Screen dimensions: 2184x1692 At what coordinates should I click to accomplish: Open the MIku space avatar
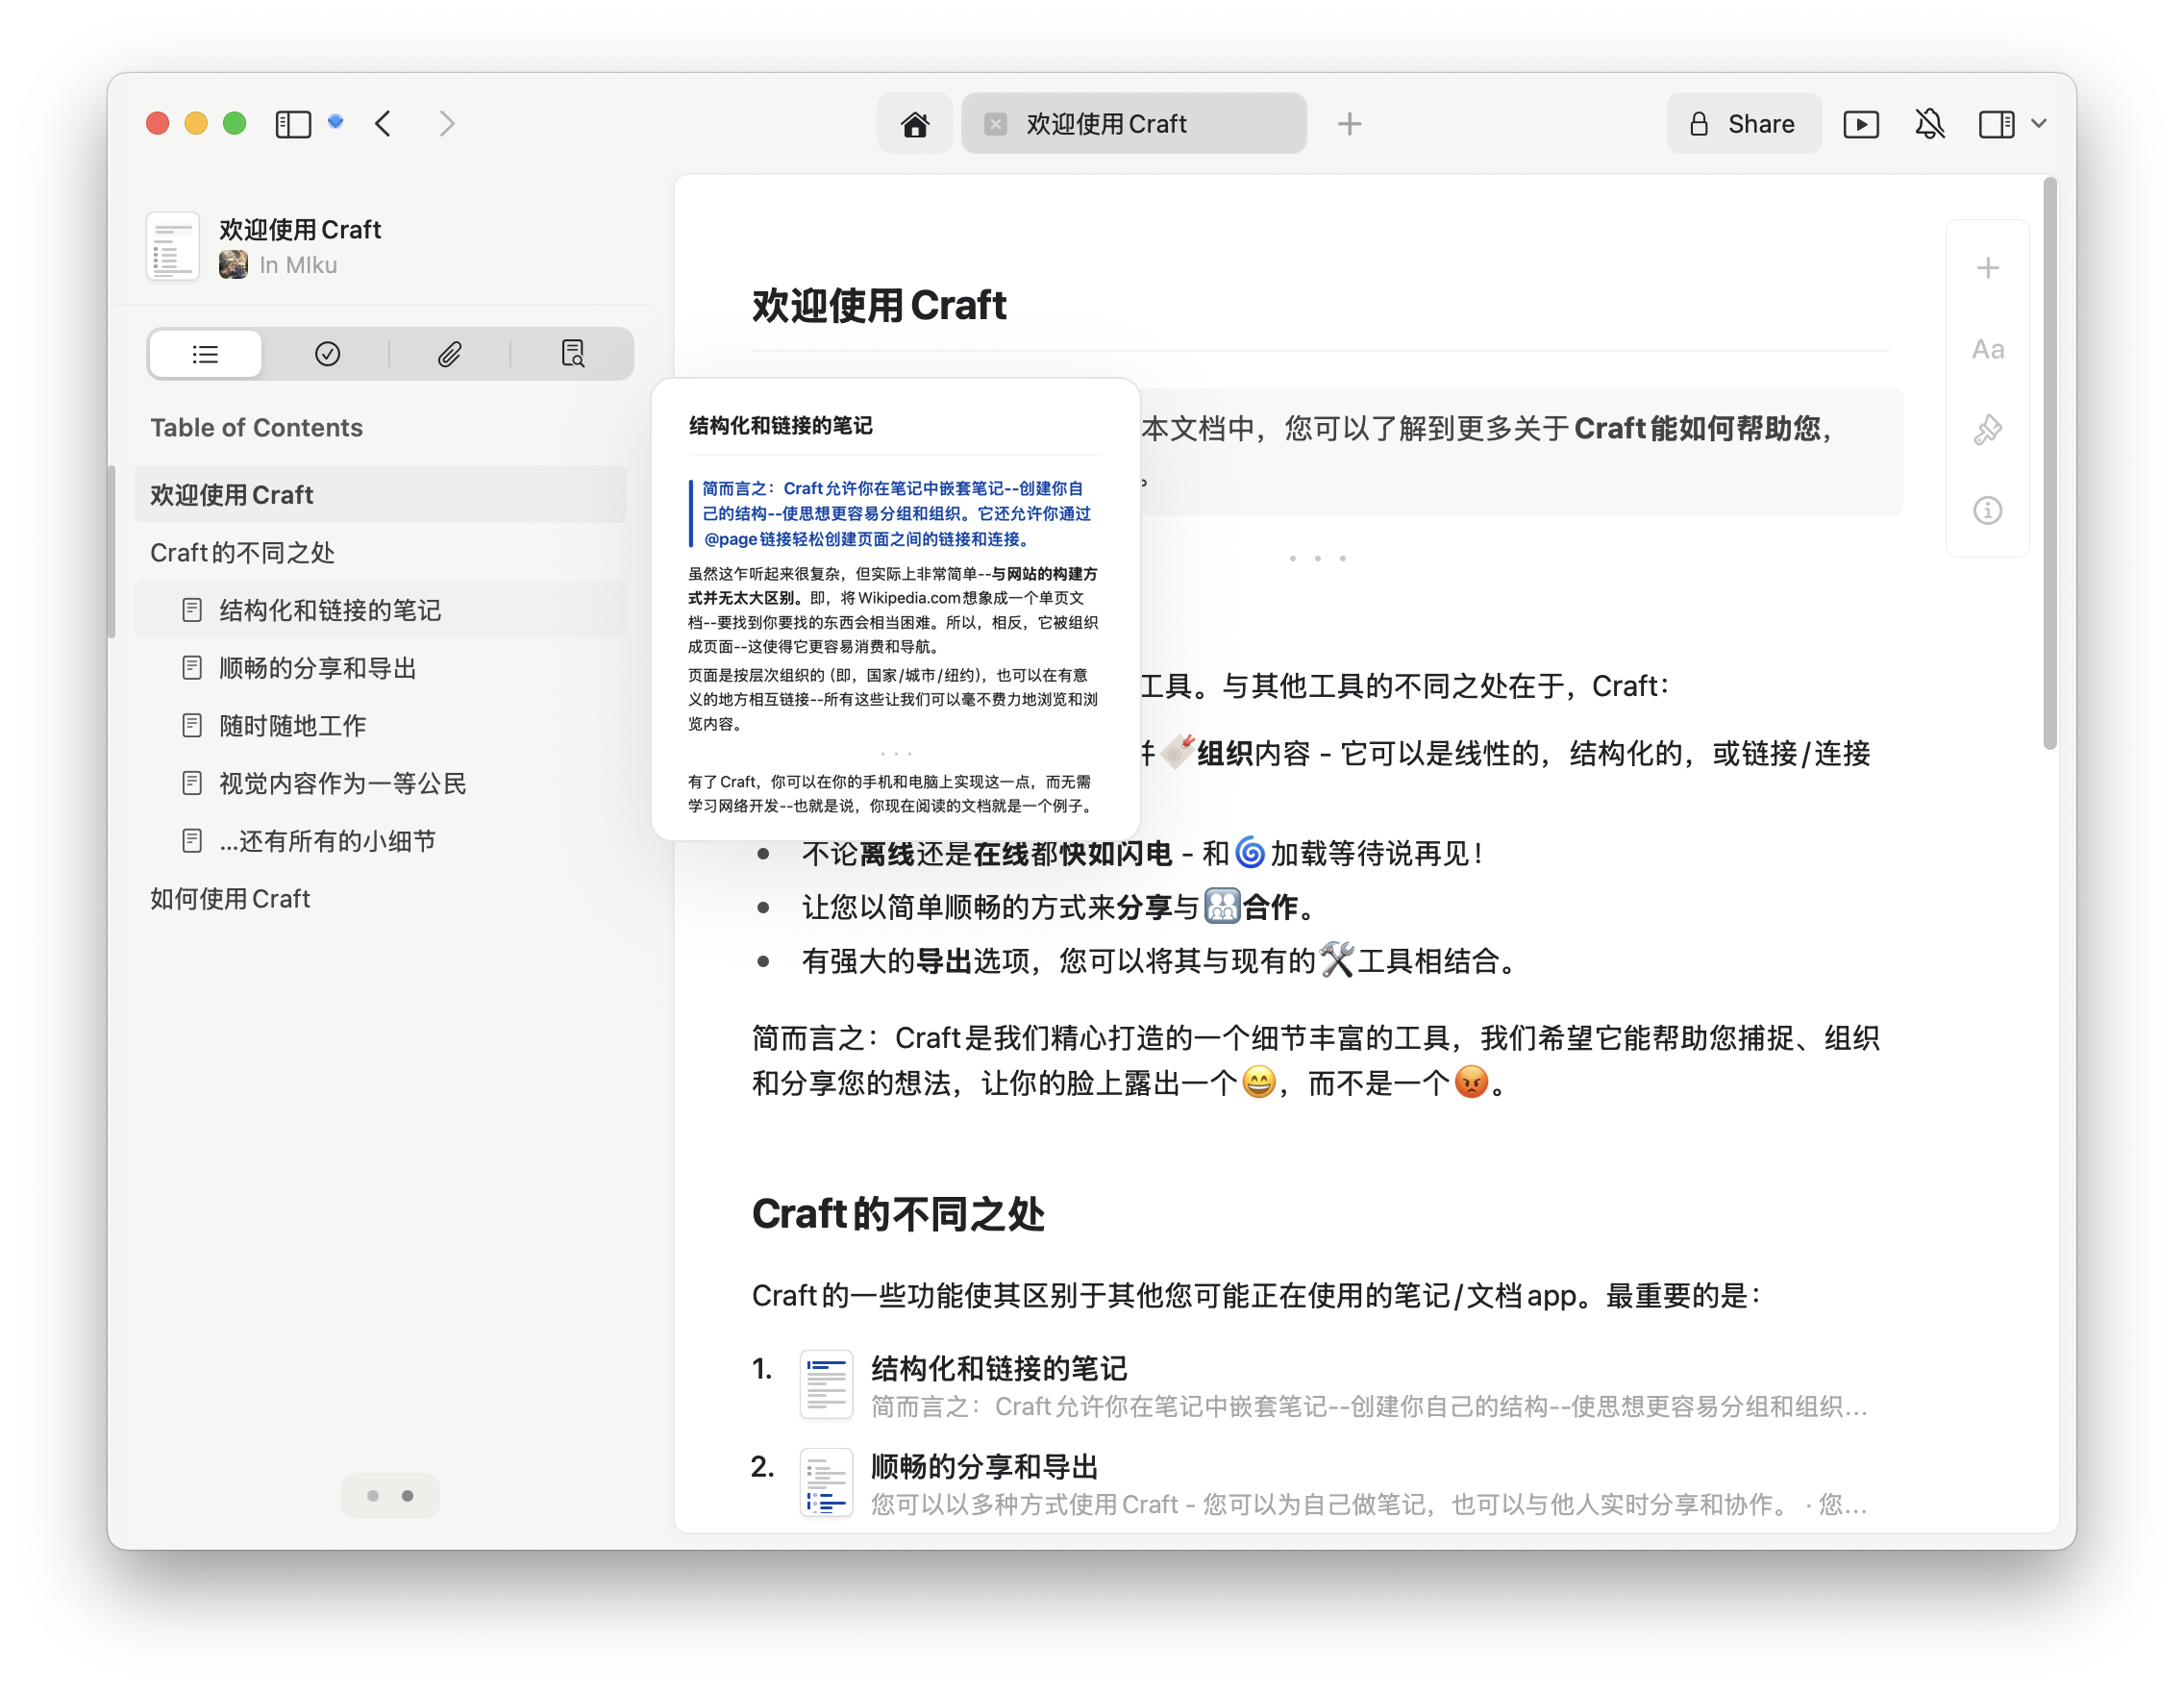pos(234,265)
